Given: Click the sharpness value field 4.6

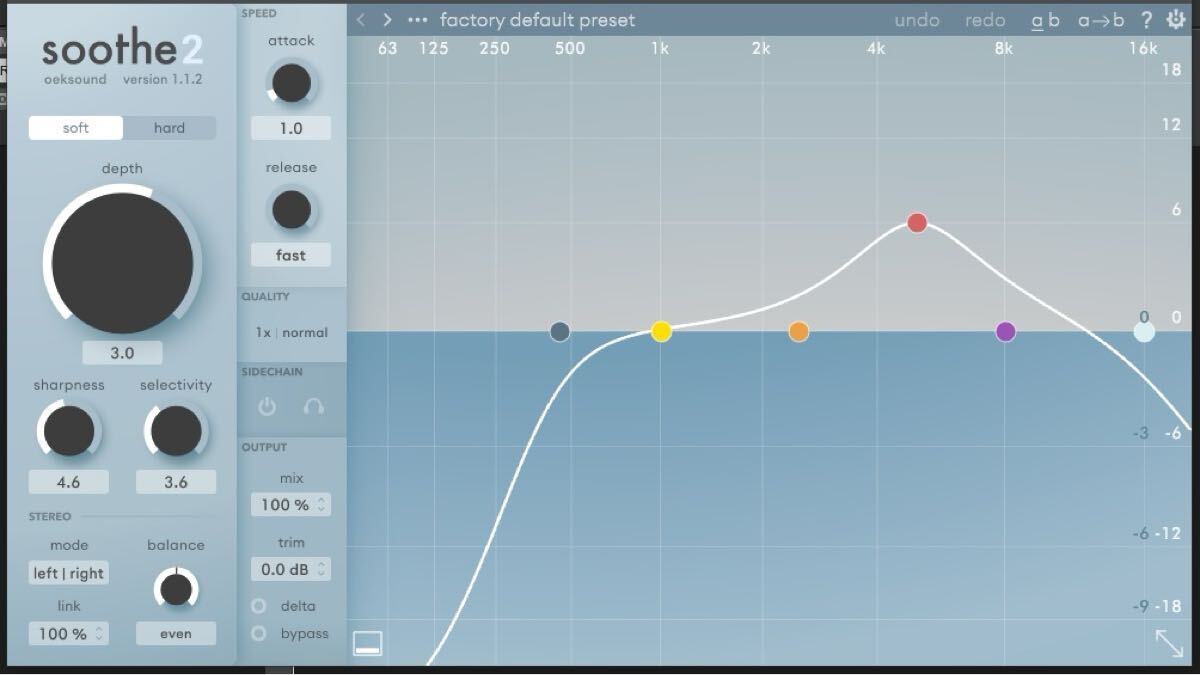Looking at the screenshot, I should point(69,482).
